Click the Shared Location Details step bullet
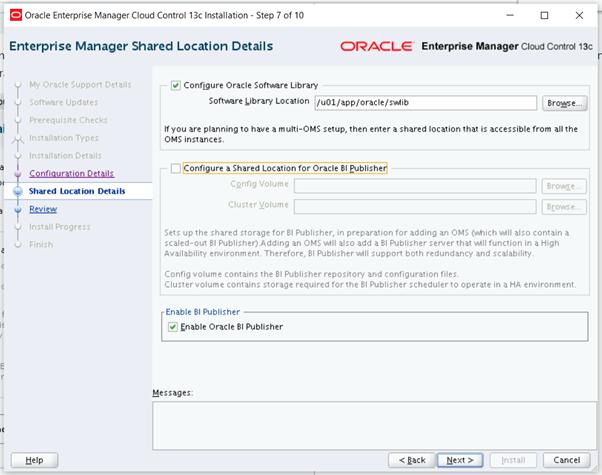The image size is (602, 475). tap(17, 191)
